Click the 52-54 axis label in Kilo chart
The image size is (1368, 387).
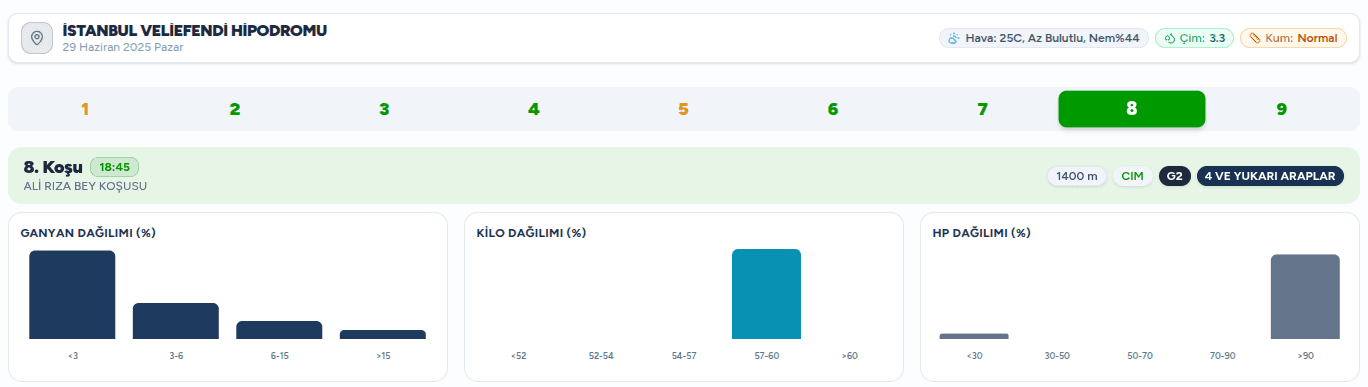click(601, 356)
